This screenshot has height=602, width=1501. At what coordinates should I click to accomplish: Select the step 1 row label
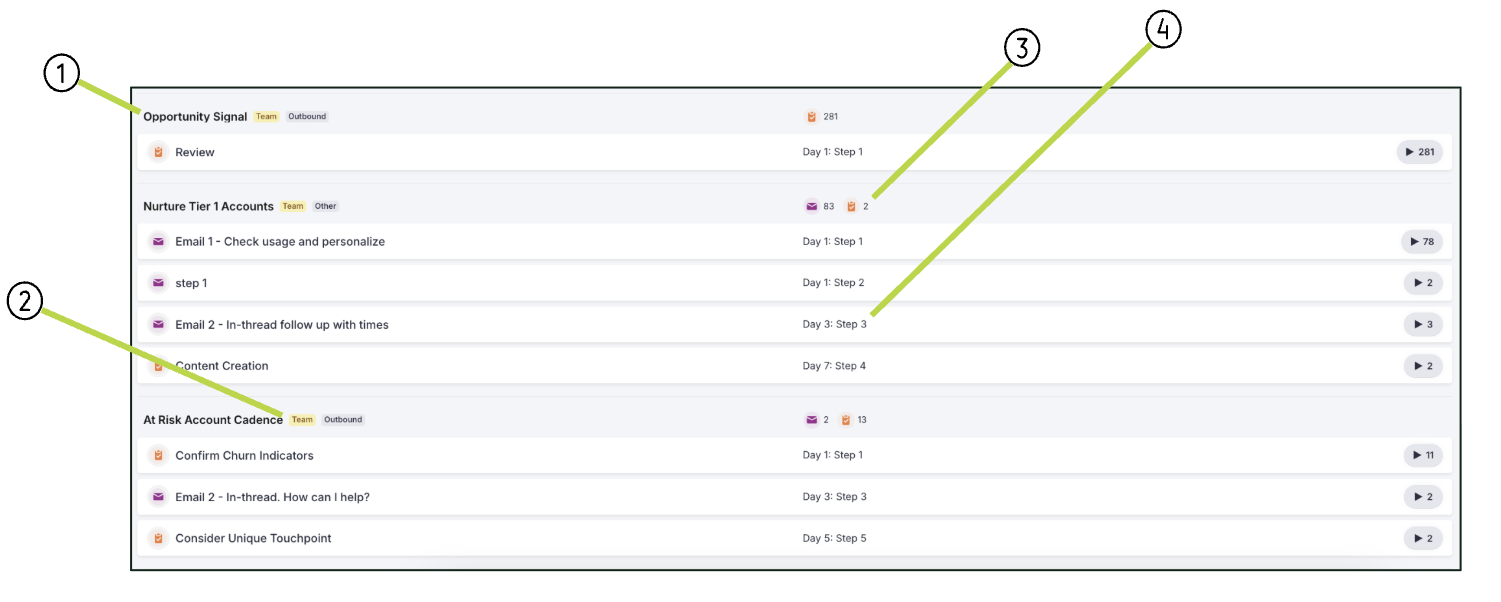click(191, 283)
